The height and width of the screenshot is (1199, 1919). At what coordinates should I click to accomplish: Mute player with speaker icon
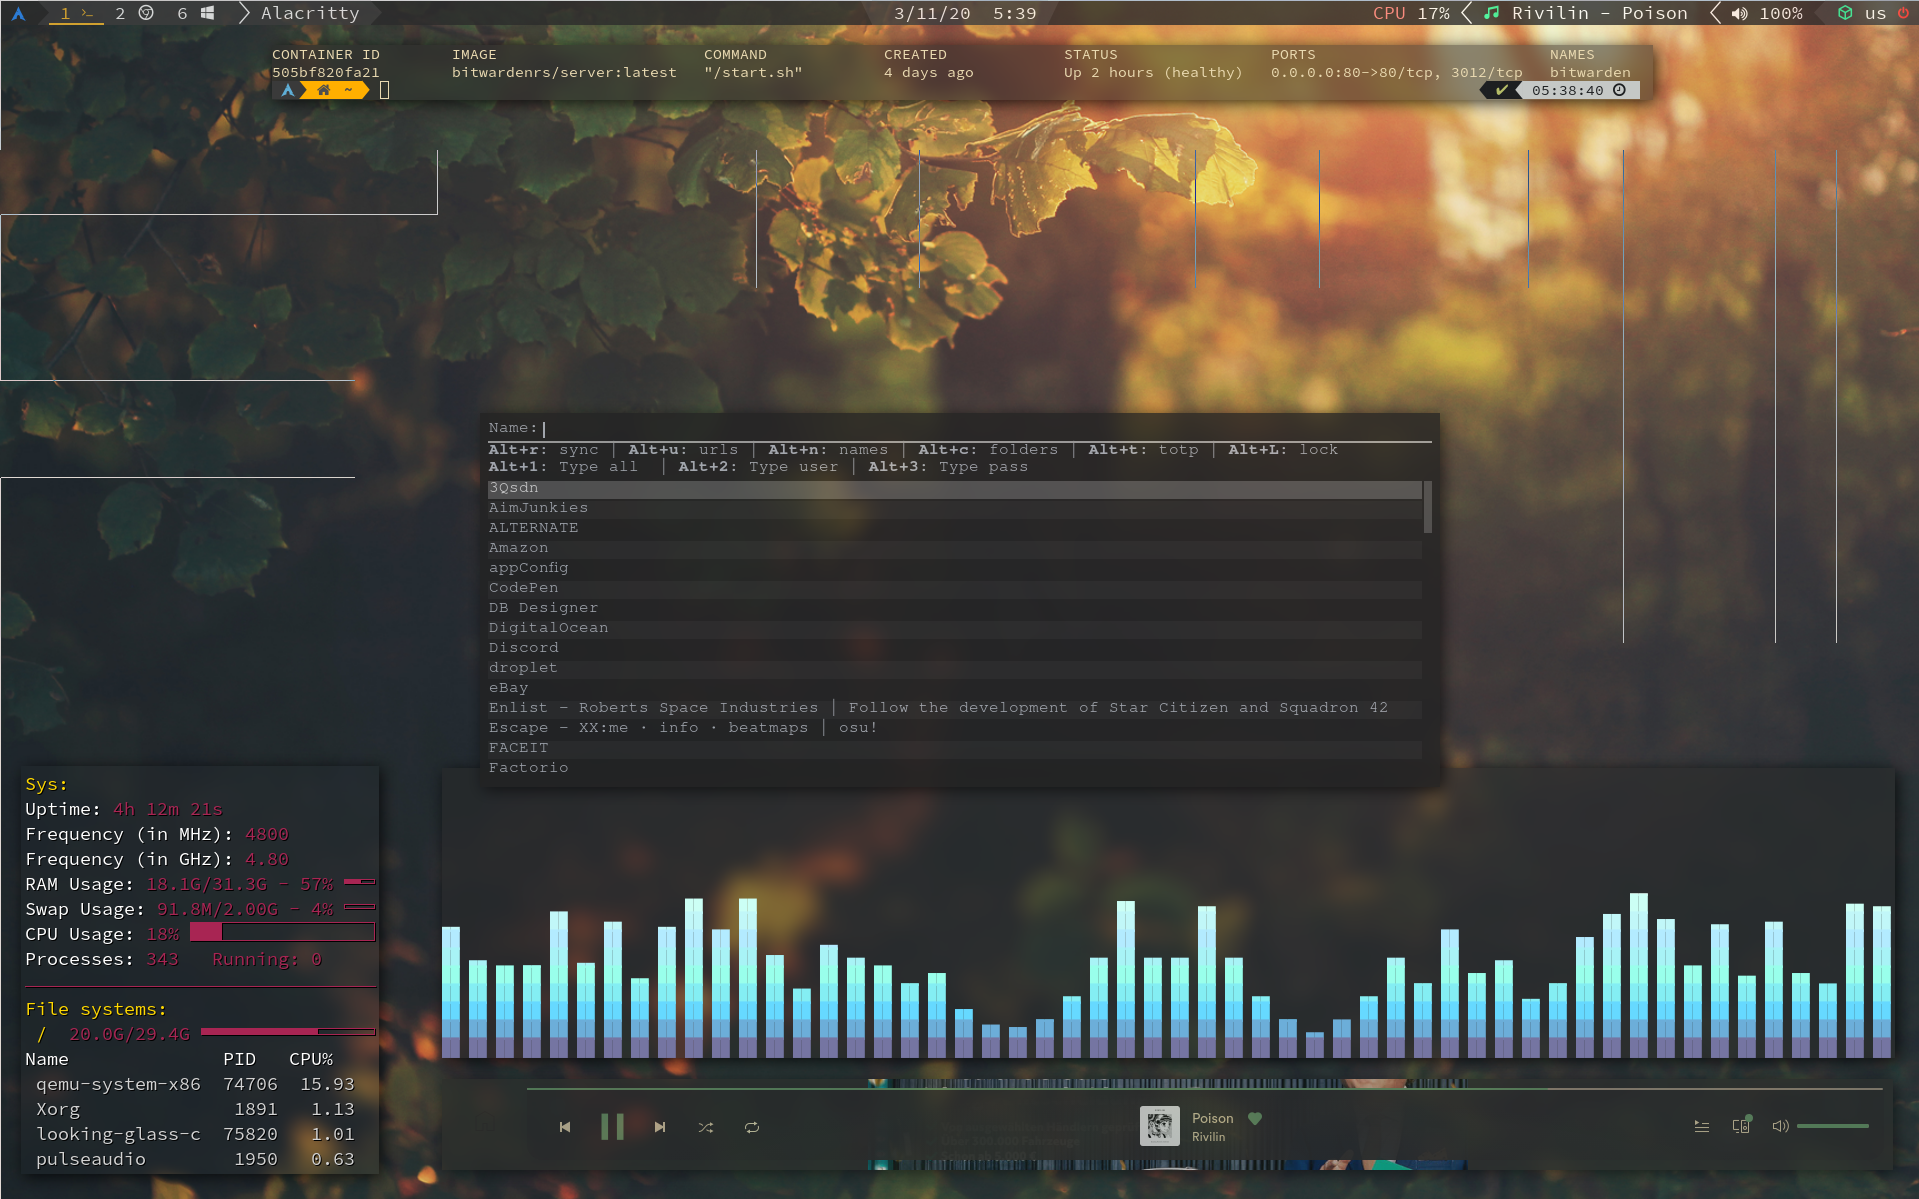(1780, 1126)
